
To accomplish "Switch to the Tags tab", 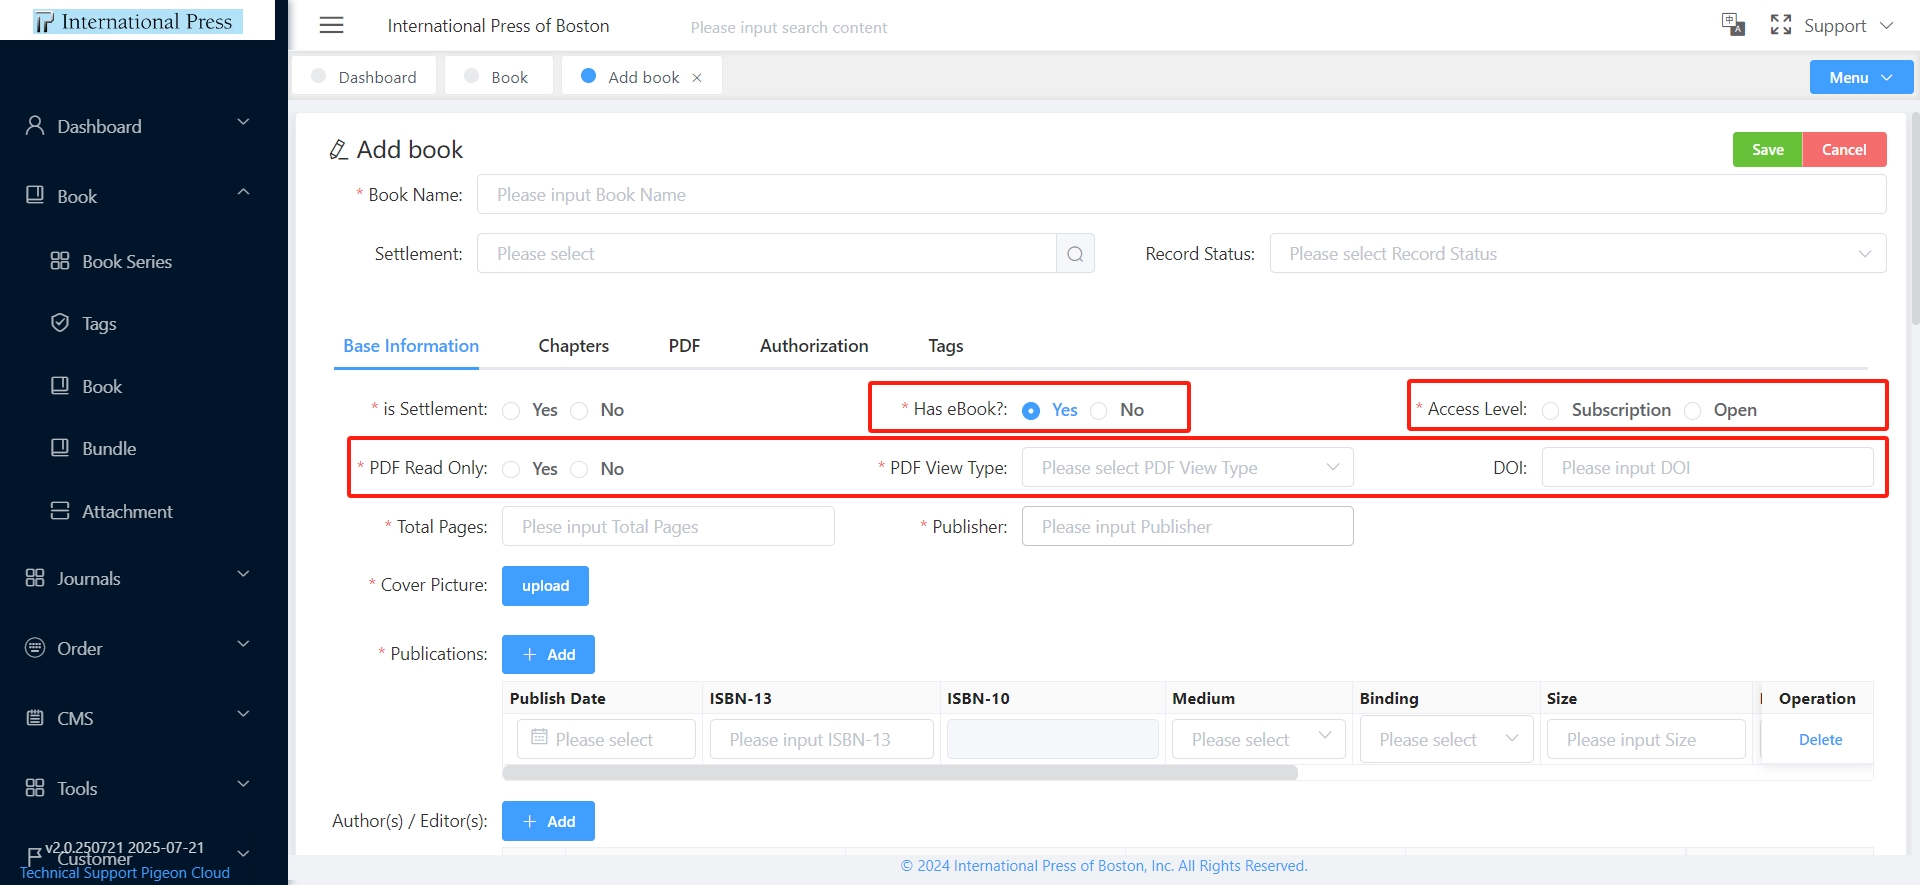I will coord(945,346).
